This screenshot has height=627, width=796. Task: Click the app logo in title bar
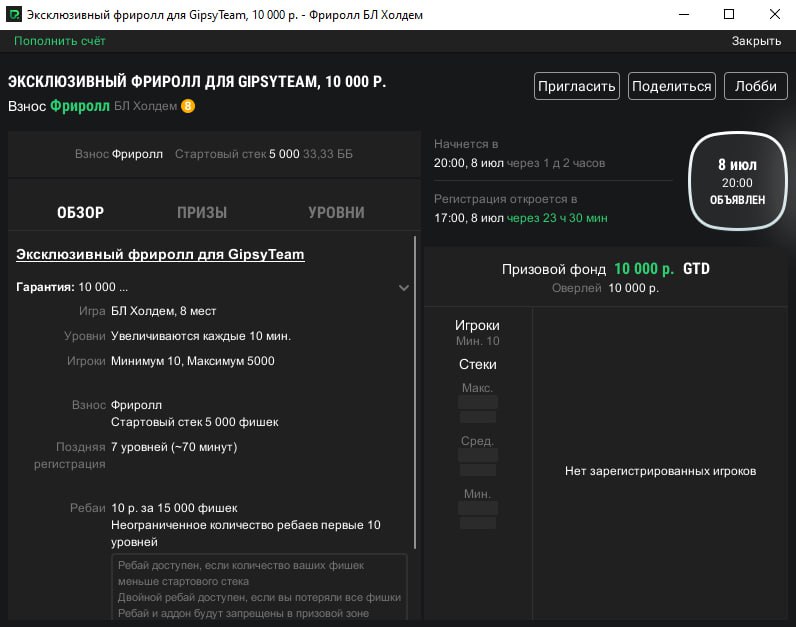pyautogui.click(x=13, y=14)
